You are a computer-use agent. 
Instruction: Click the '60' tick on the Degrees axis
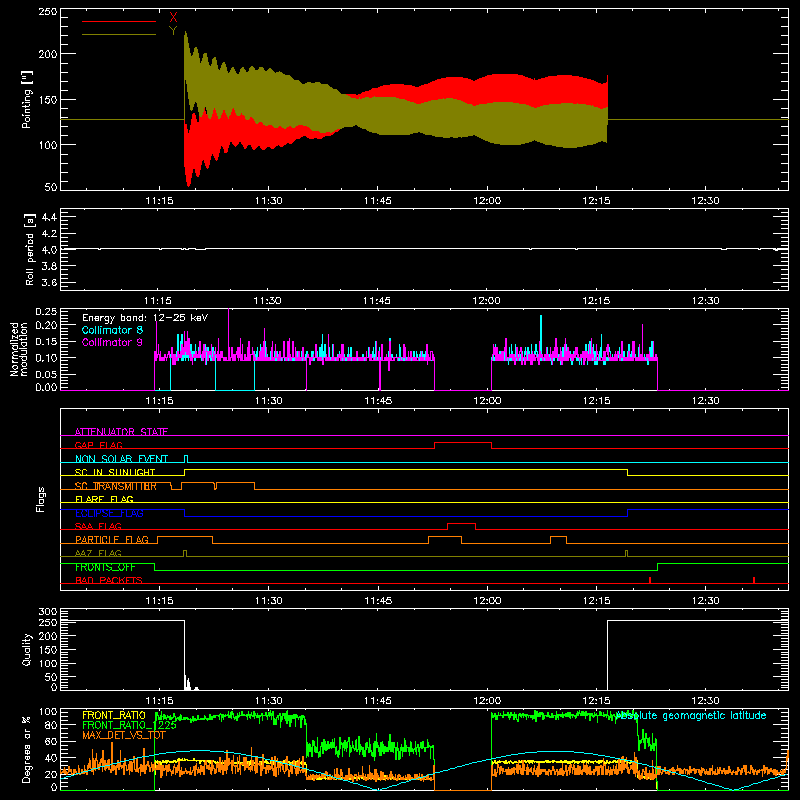click(x=52, y=741)
